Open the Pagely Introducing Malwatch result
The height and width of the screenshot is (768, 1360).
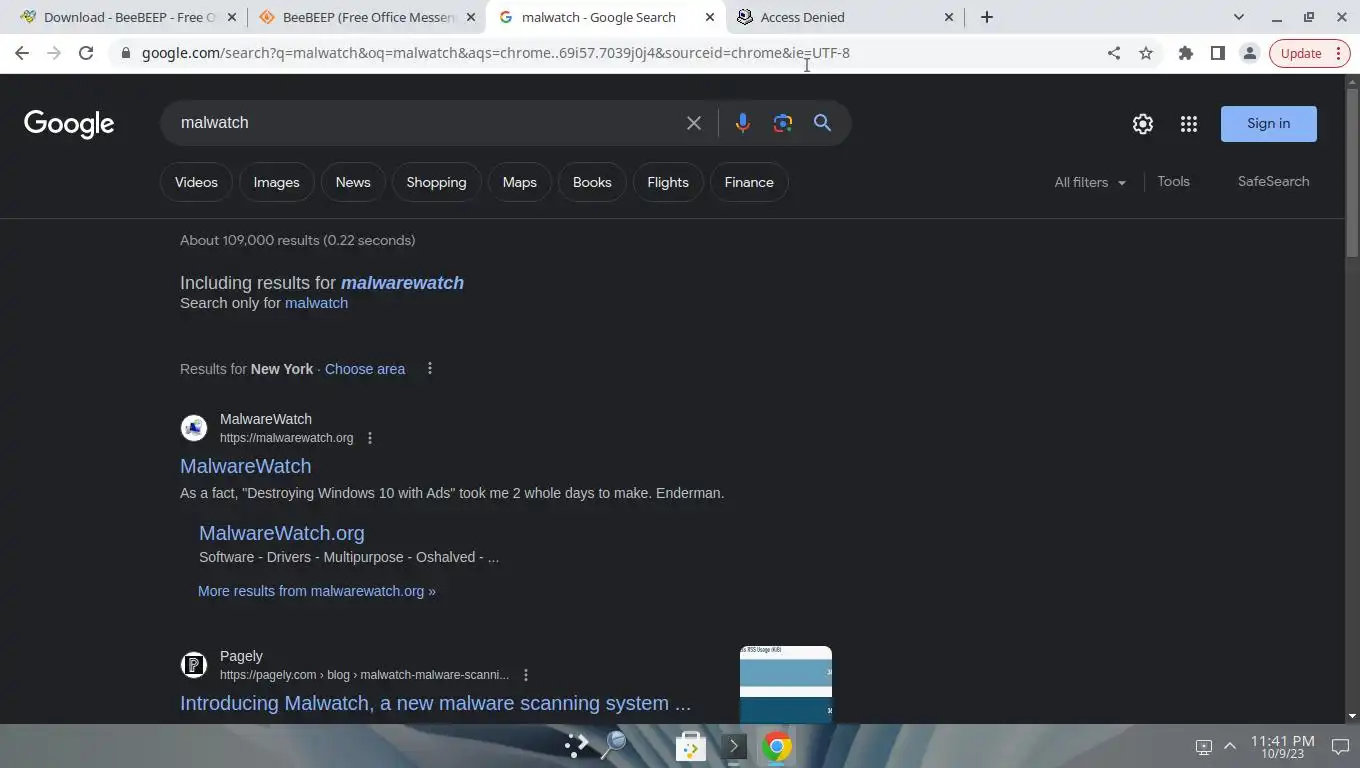(435, 703)
